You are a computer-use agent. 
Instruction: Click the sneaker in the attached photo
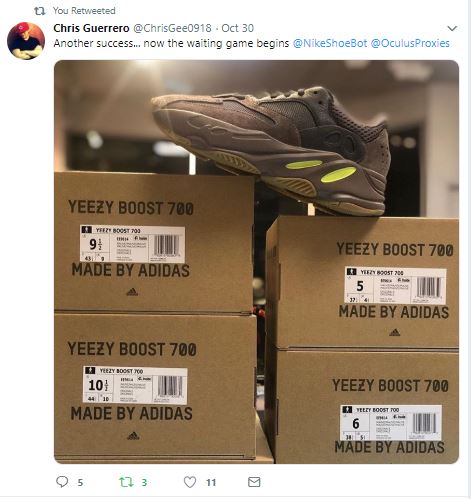(x=272, y=150)
